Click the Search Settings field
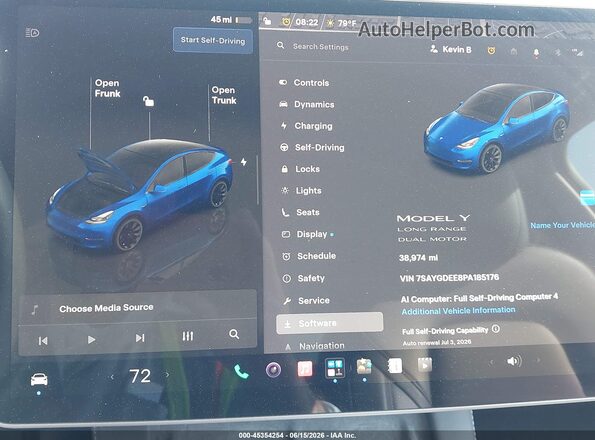595x440 pixels. point(320,47)
